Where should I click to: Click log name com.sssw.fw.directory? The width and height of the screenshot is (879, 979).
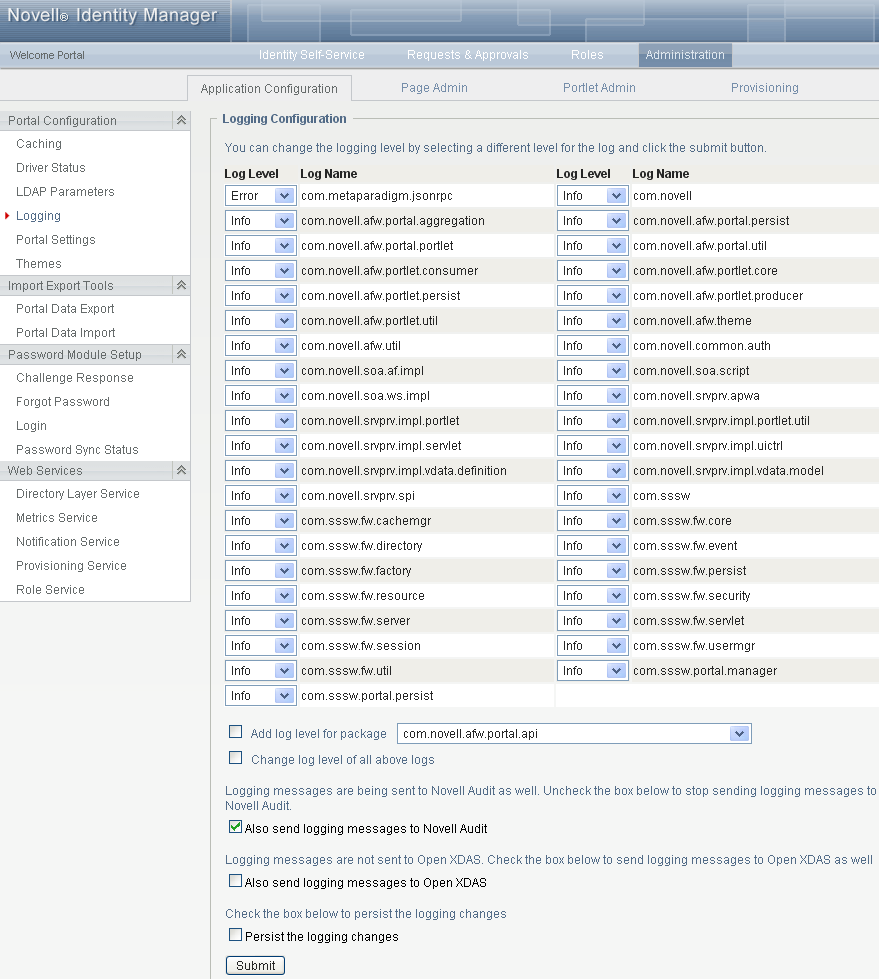point(361,546)
